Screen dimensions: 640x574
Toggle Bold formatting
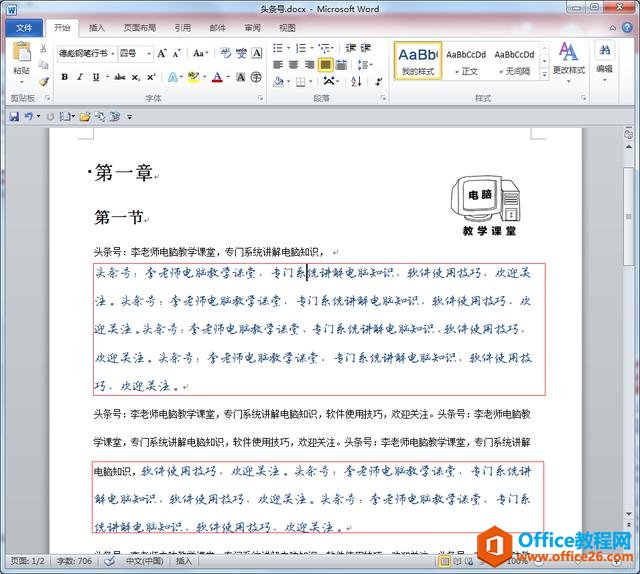click(64, 77)
